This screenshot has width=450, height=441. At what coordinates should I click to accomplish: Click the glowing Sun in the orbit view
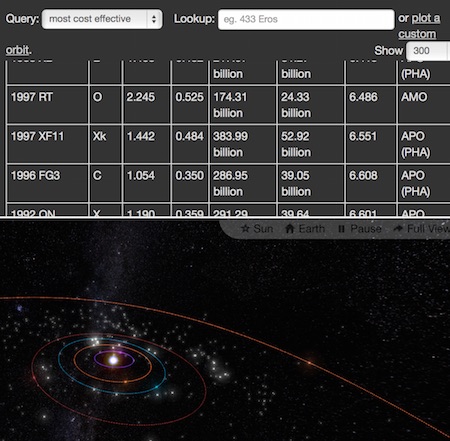(113, 360)
